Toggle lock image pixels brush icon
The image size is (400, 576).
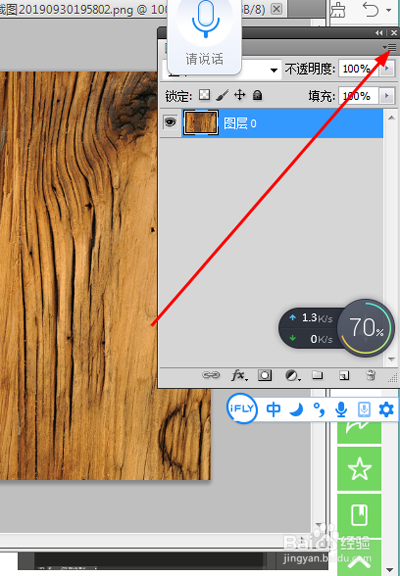click(222, 95)
